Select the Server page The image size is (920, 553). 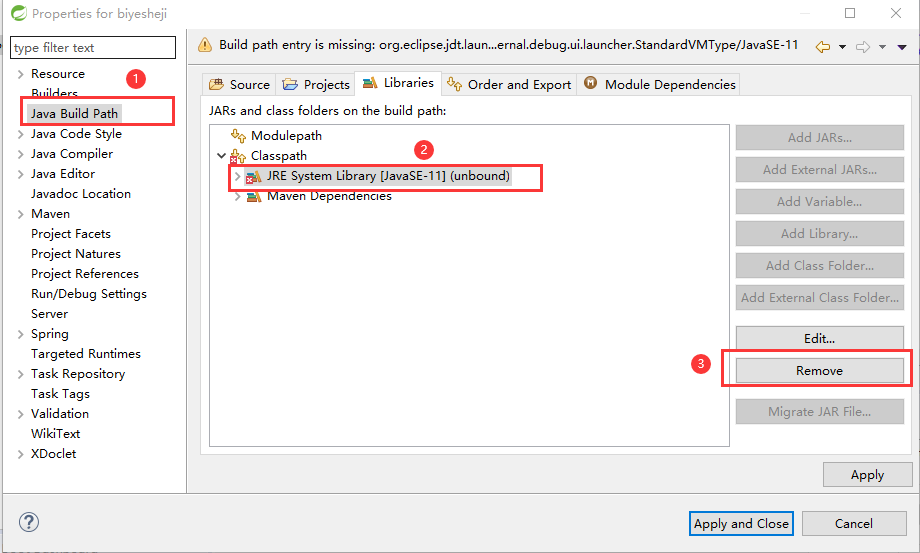[x=49, y=314]
